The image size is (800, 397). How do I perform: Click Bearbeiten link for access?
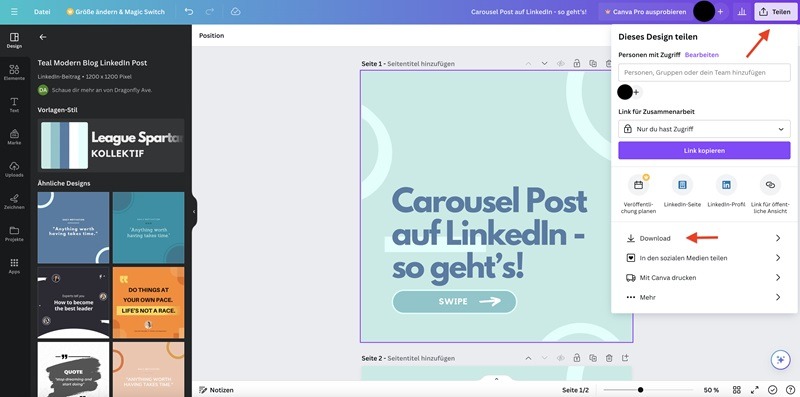pyautogui.click(x=702, y=55)
